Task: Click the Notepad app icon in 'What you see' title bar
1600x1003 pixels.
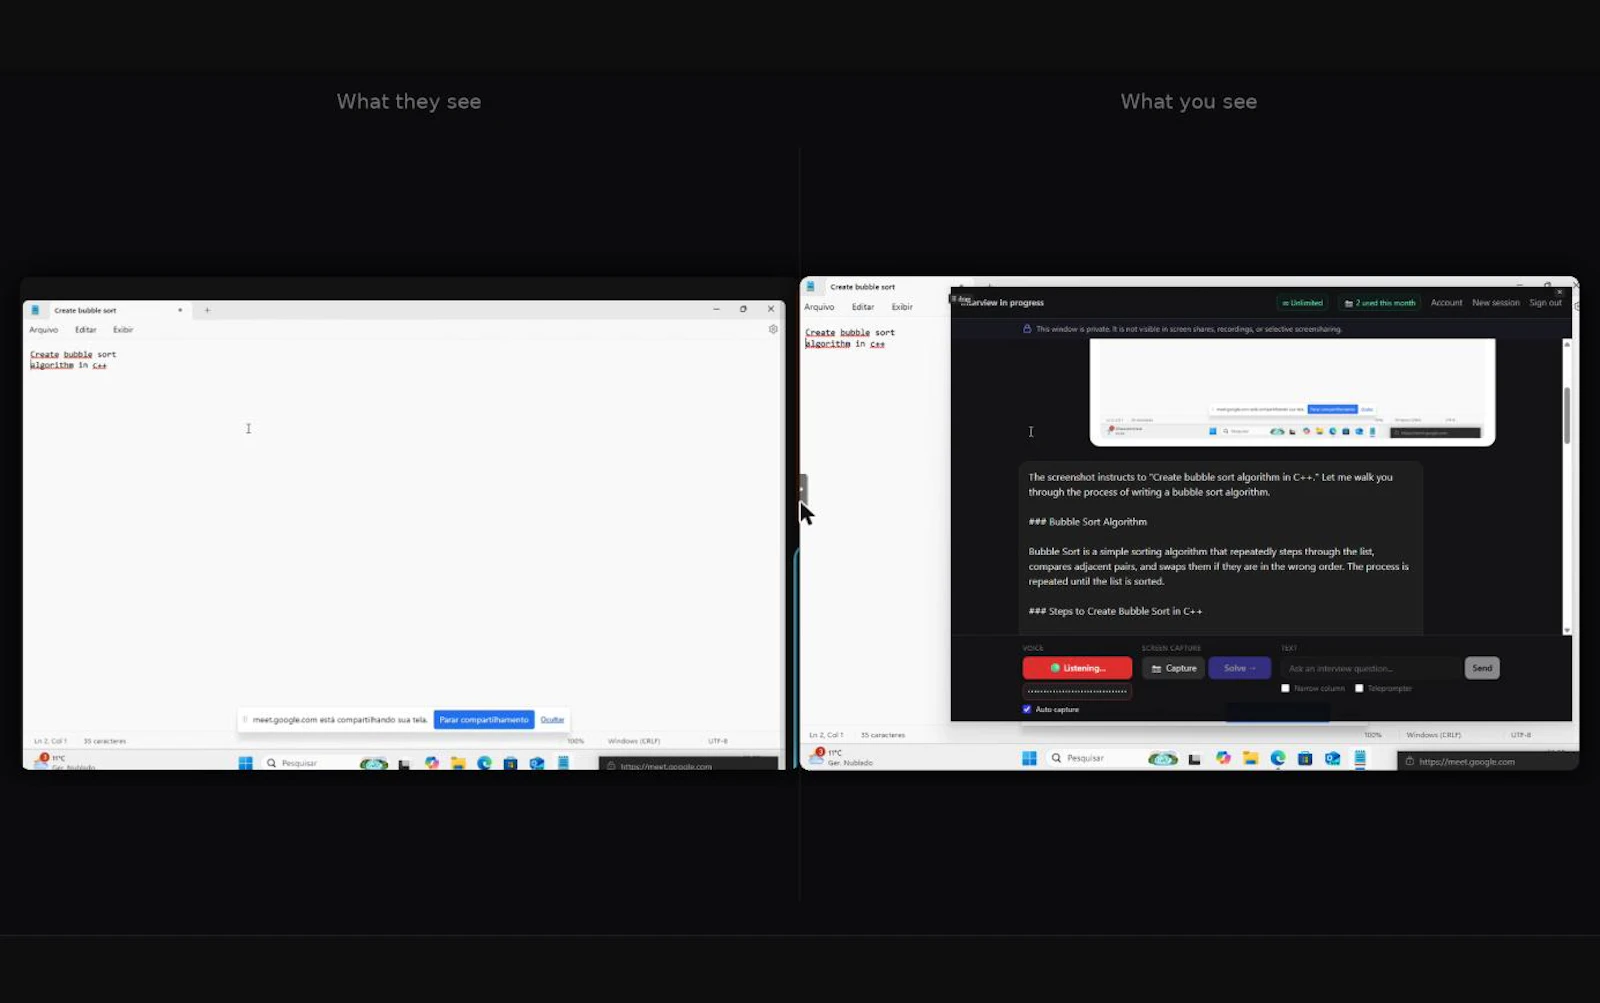Action: click(811, 287)
